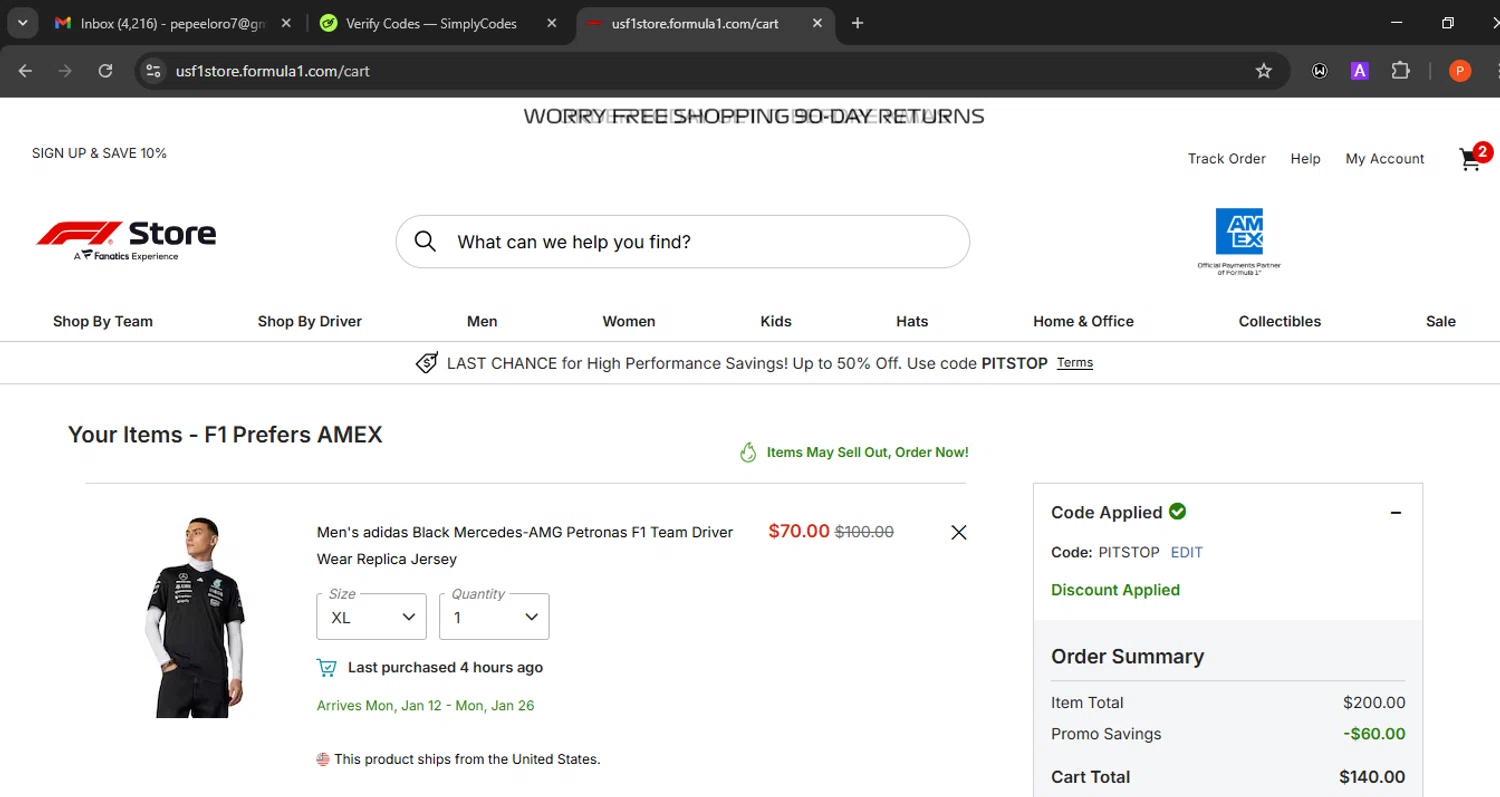Screen dimensions: 1500x797
Task: Click the F1 Store logo
Action: pyautogui.click(x=126, y=240)
